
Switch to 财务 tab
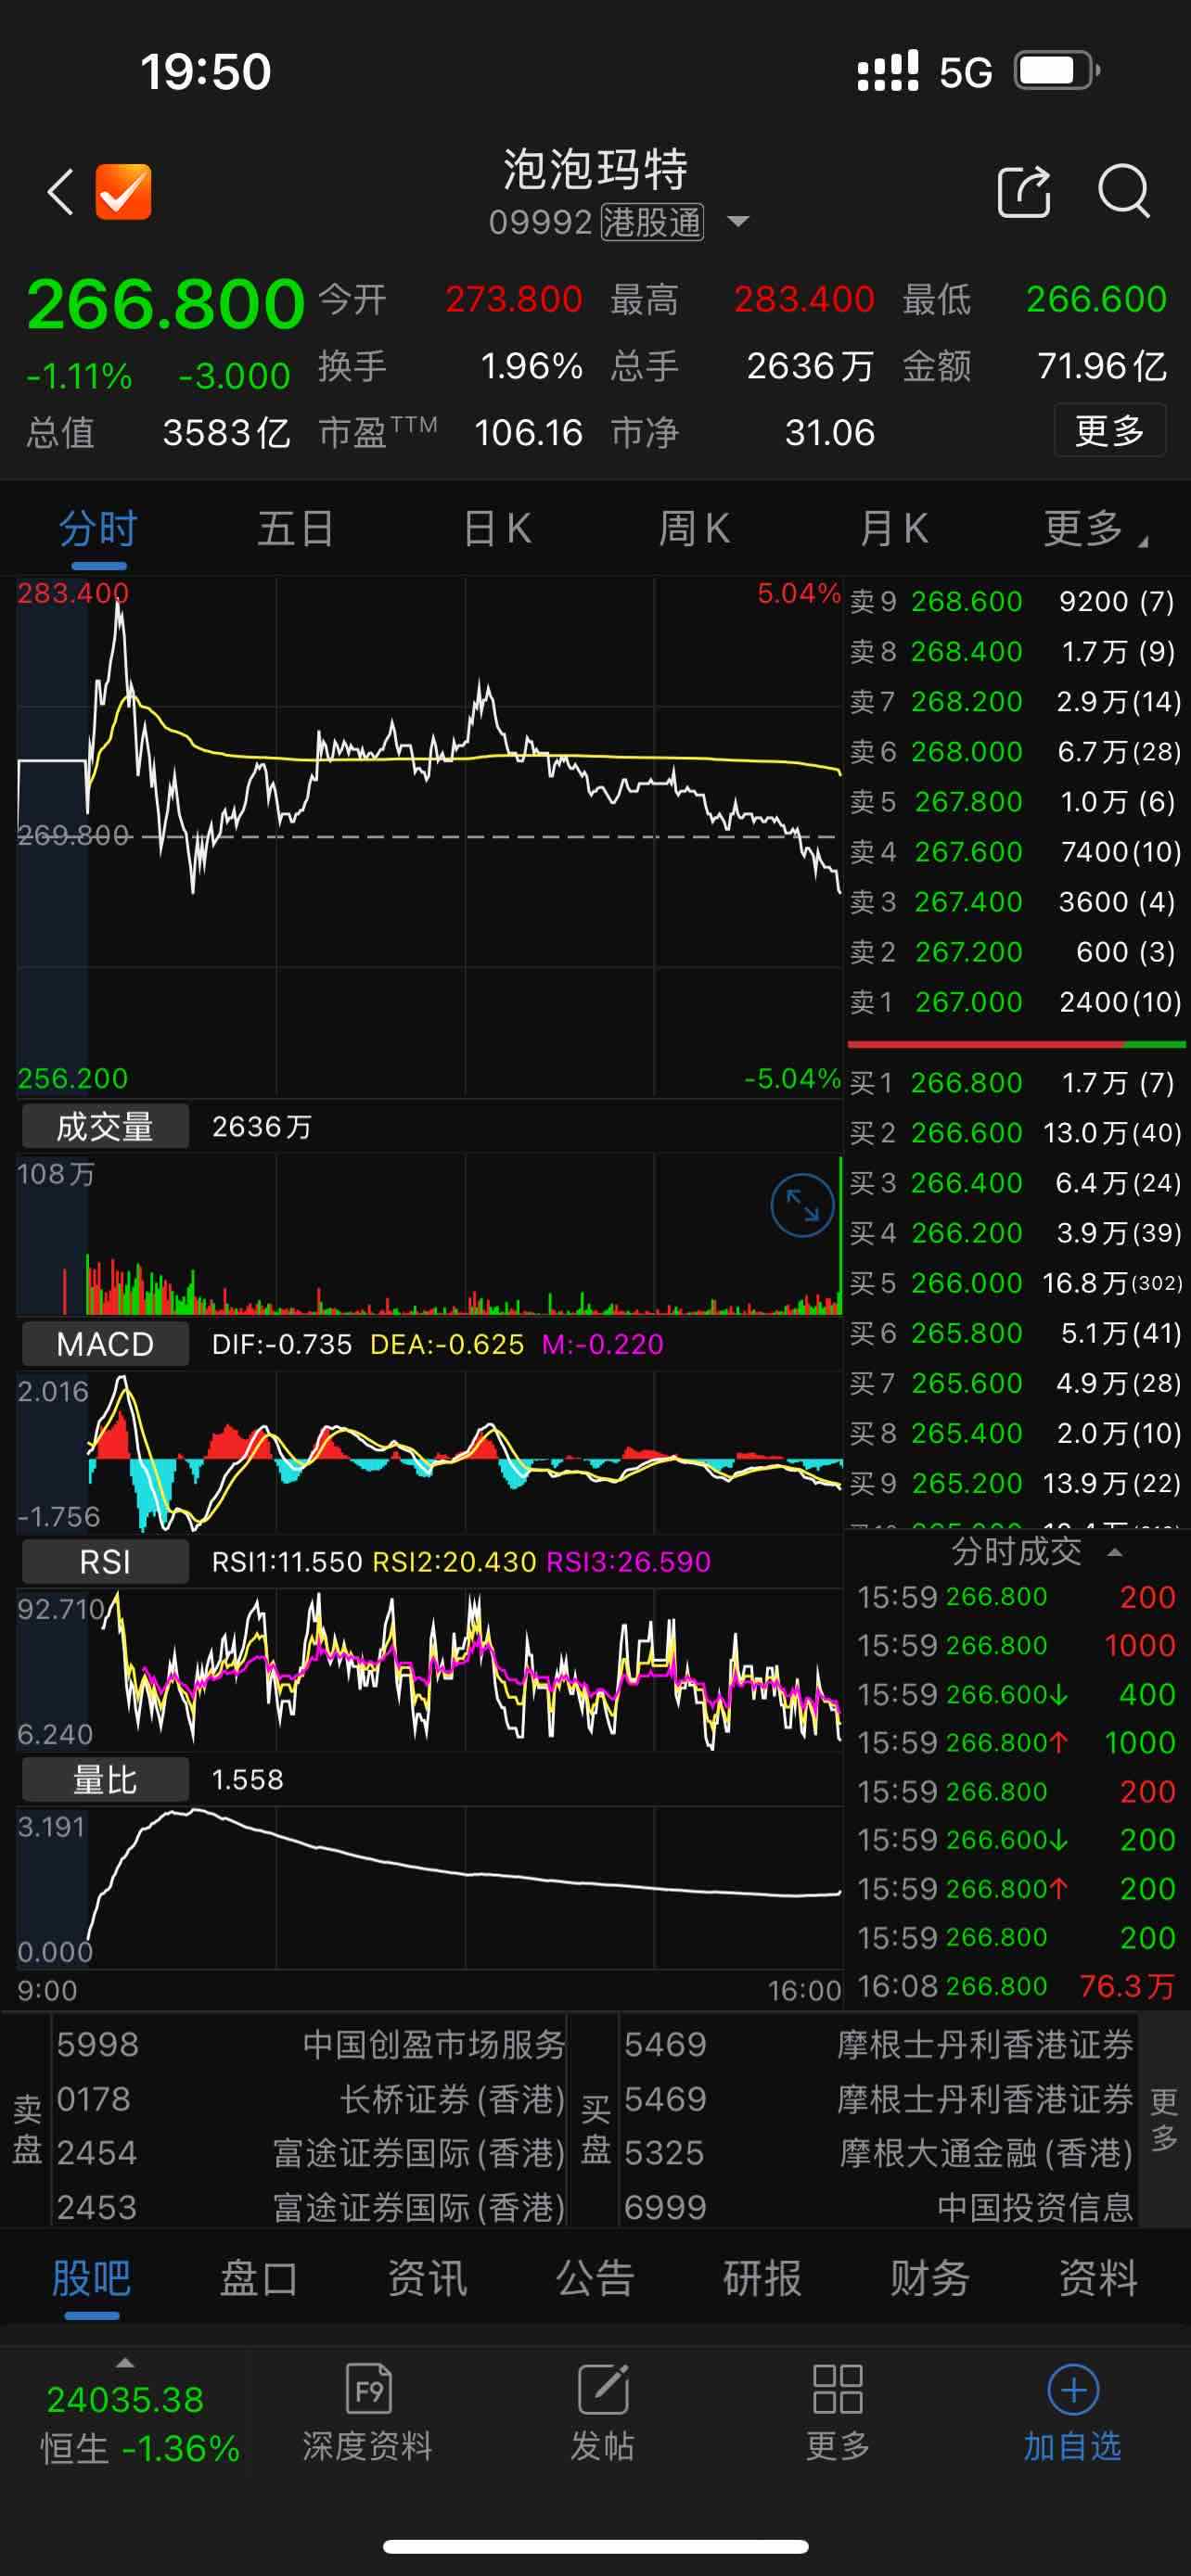pos(930,2278)
